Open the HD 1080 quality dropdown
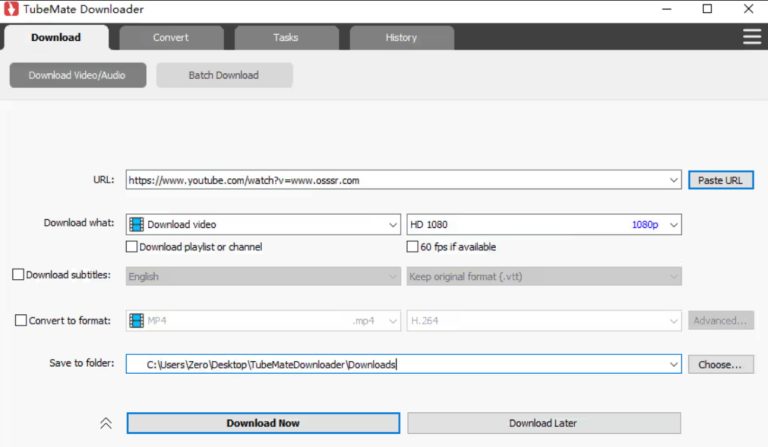This screenshot has width=768, height=447. 544,224
